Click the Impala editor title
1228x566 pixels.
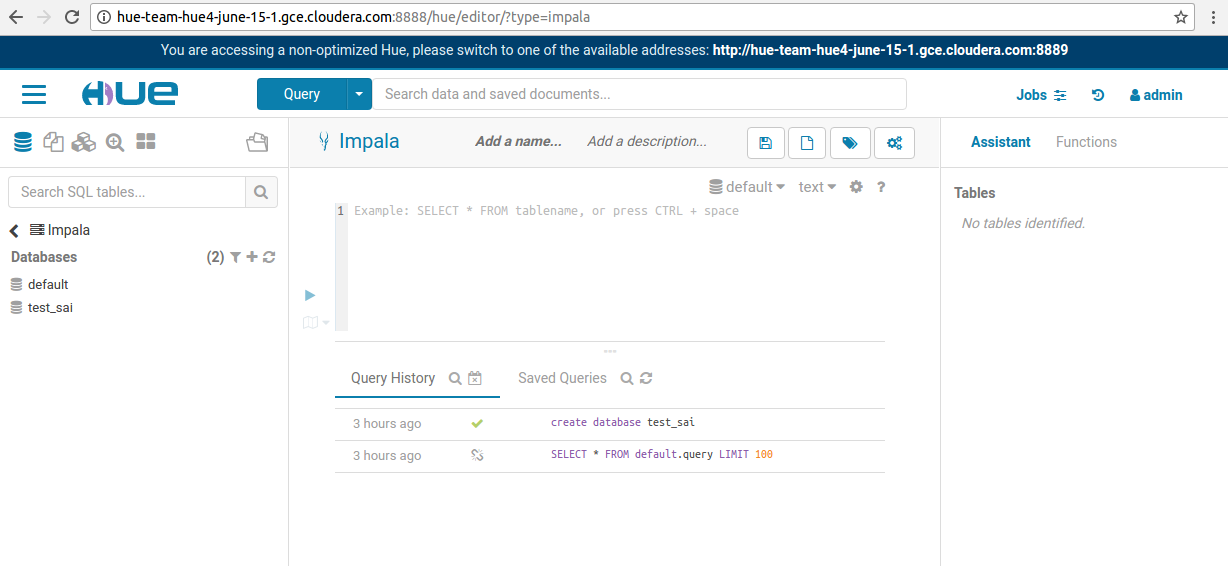click(x=369, y=142)
